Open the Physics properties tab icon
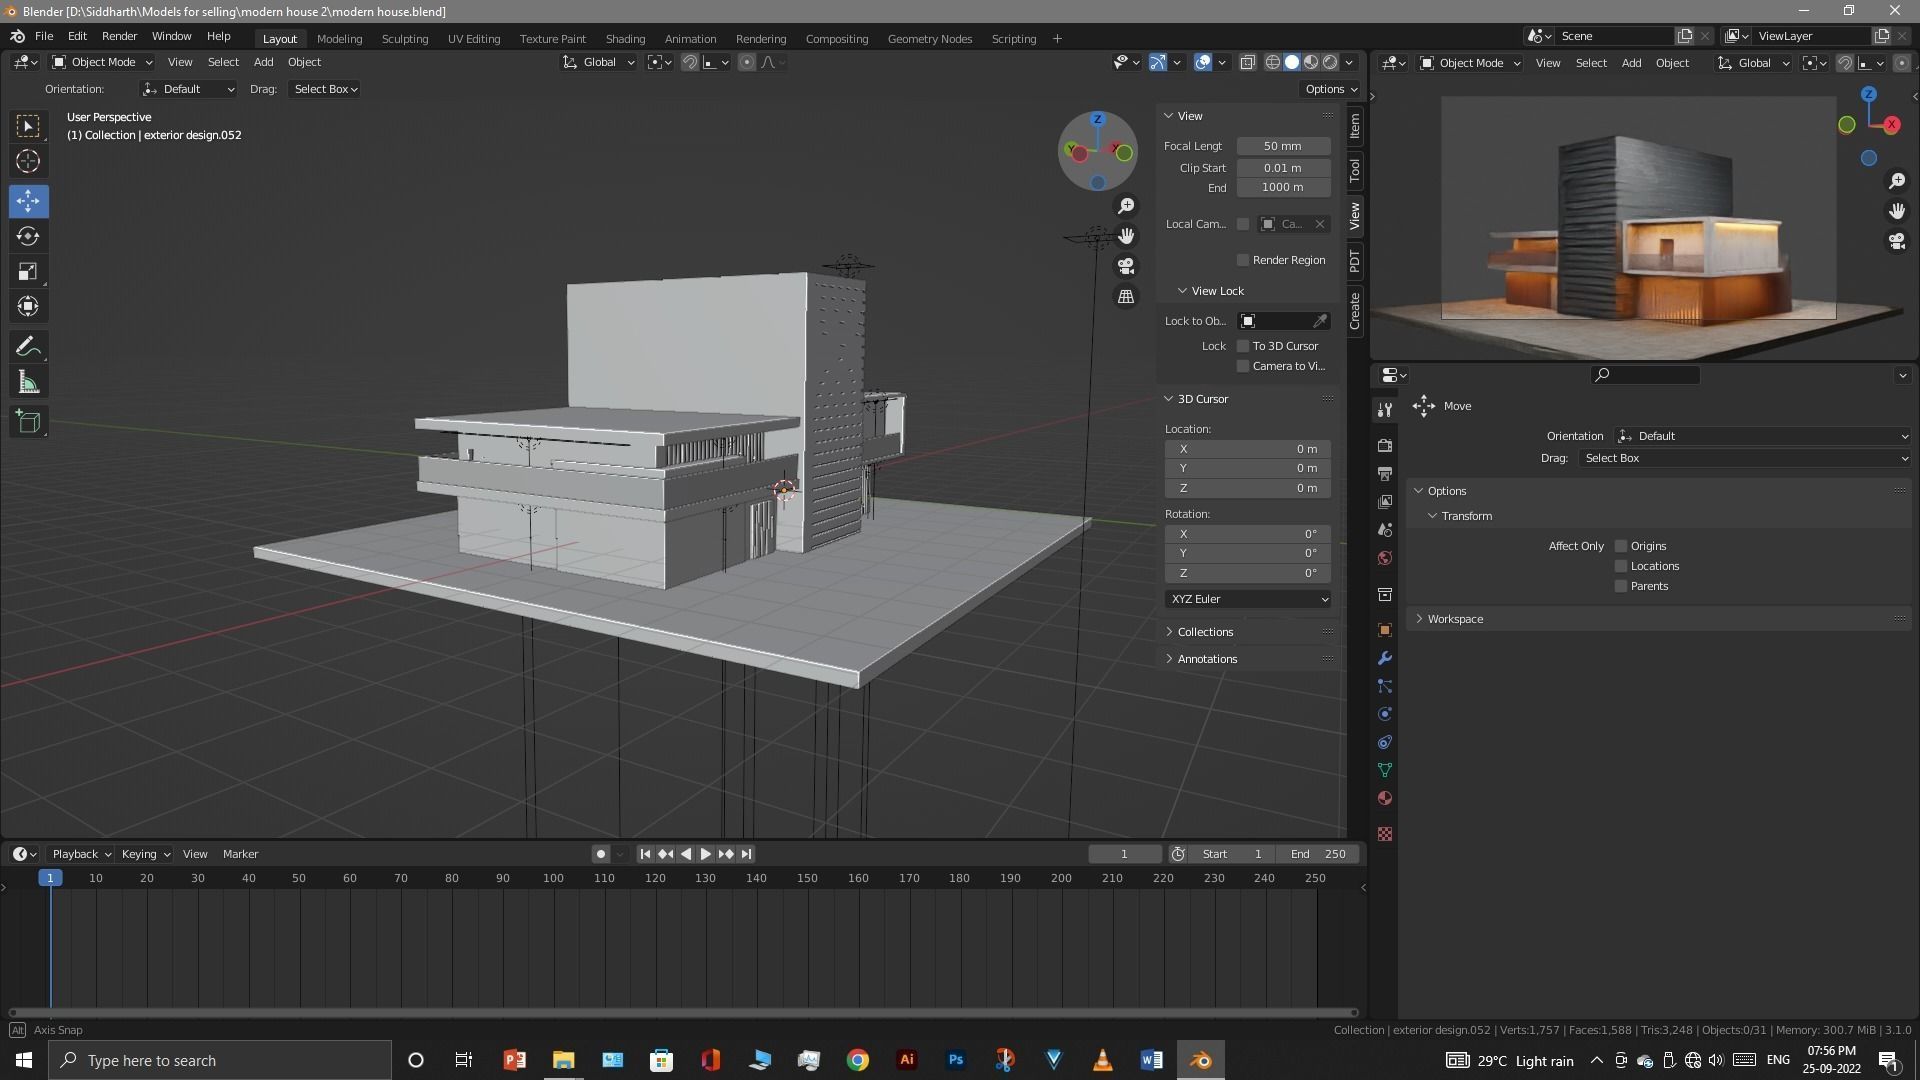The image size is (1920, 1080). point(1385,714)
